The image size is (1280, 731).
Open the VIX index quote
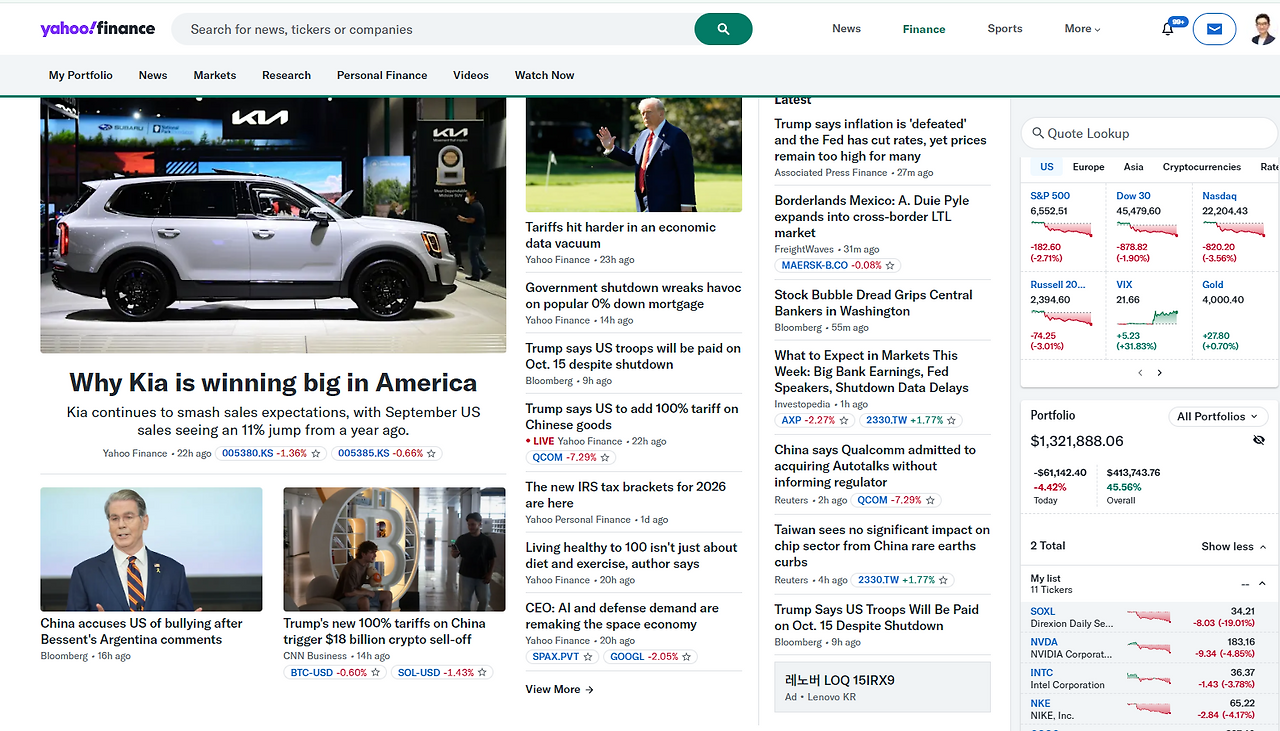coord(1124,285)
